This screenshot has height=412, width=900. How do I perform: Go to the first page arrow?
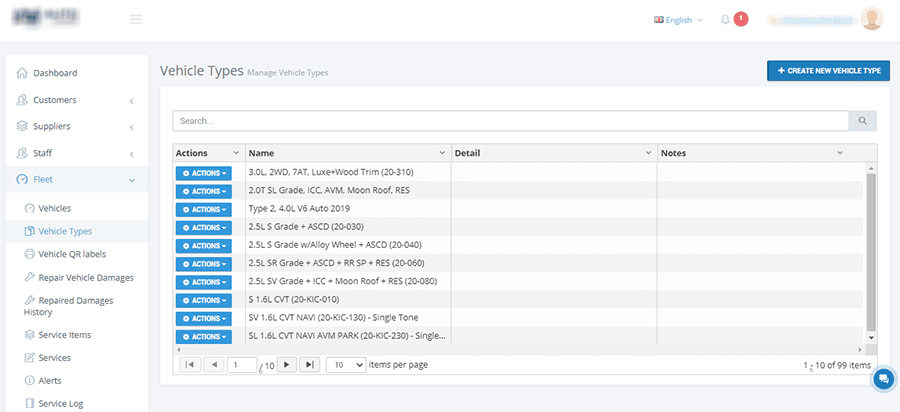190,365
